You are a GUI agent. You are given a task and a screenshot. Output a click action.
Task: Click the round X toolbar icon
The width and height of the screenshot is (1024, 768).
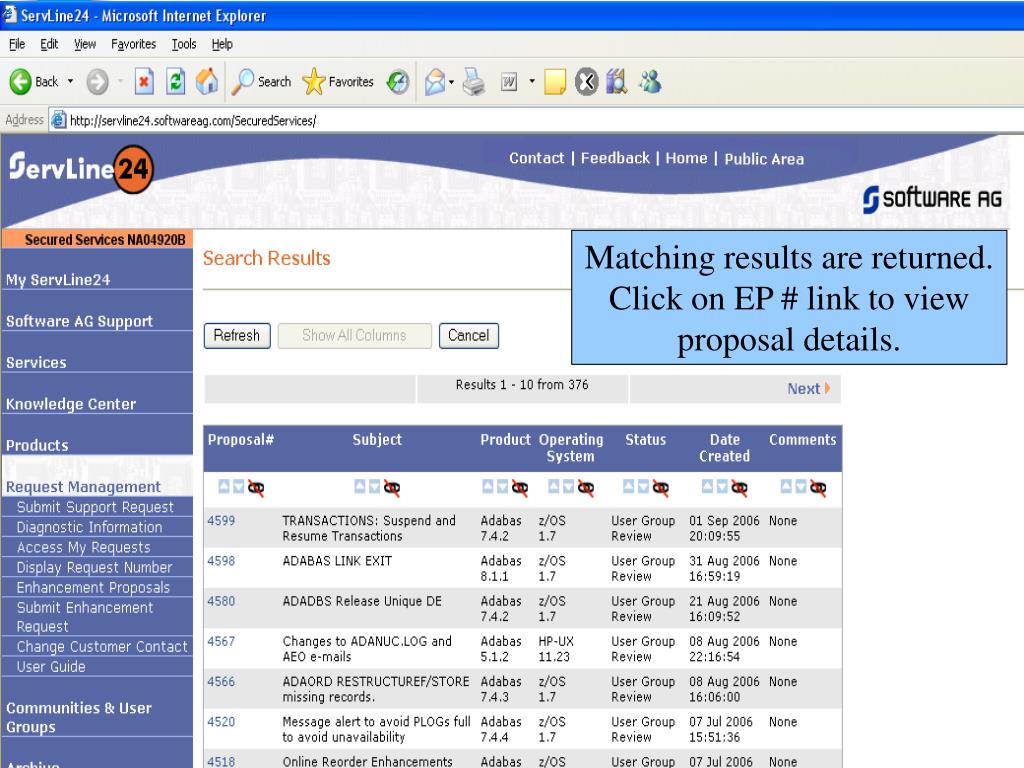pyautogui.click(x=586, y=82)
